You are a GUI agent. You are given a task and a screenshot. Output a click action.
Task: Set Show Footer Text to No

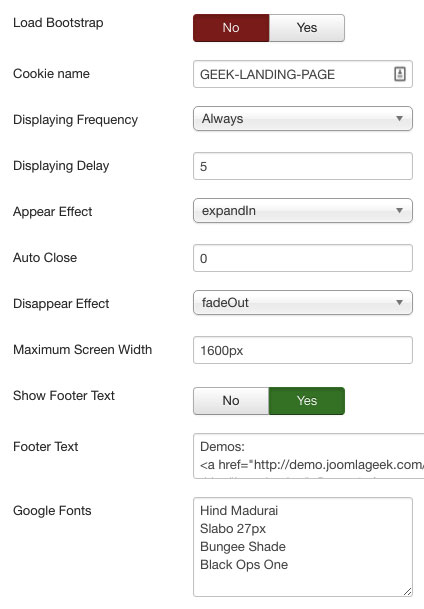(x=231, y=401)
